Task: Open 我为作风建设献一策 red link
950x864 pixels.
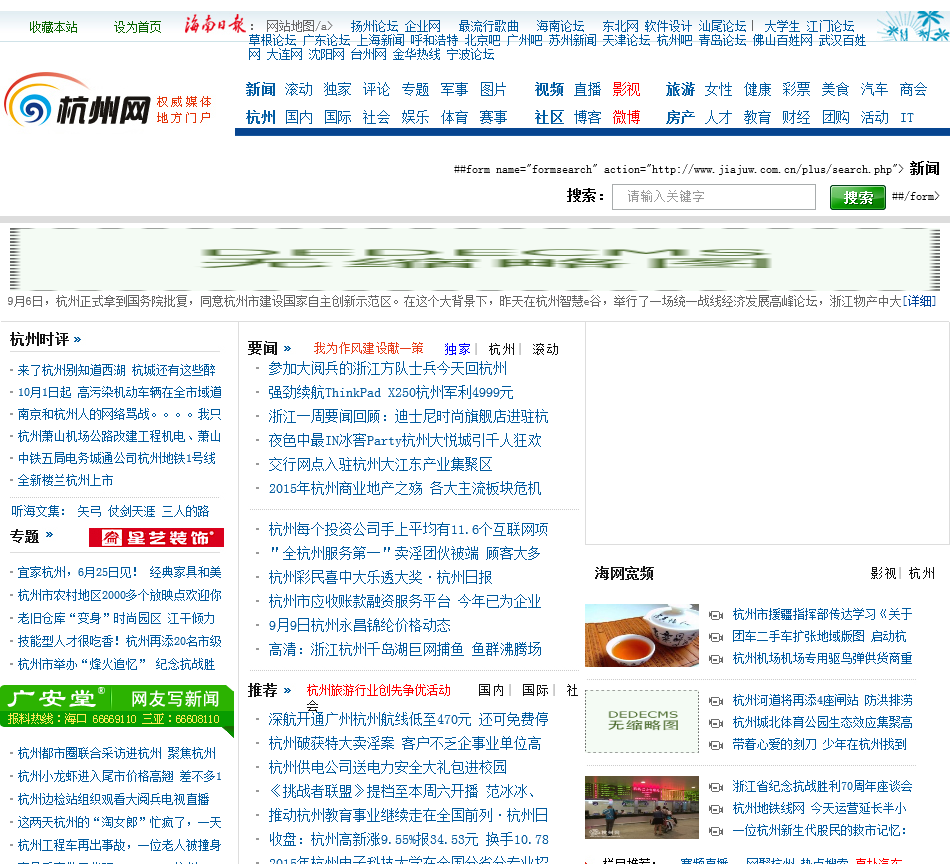Action: click(368, 348)
